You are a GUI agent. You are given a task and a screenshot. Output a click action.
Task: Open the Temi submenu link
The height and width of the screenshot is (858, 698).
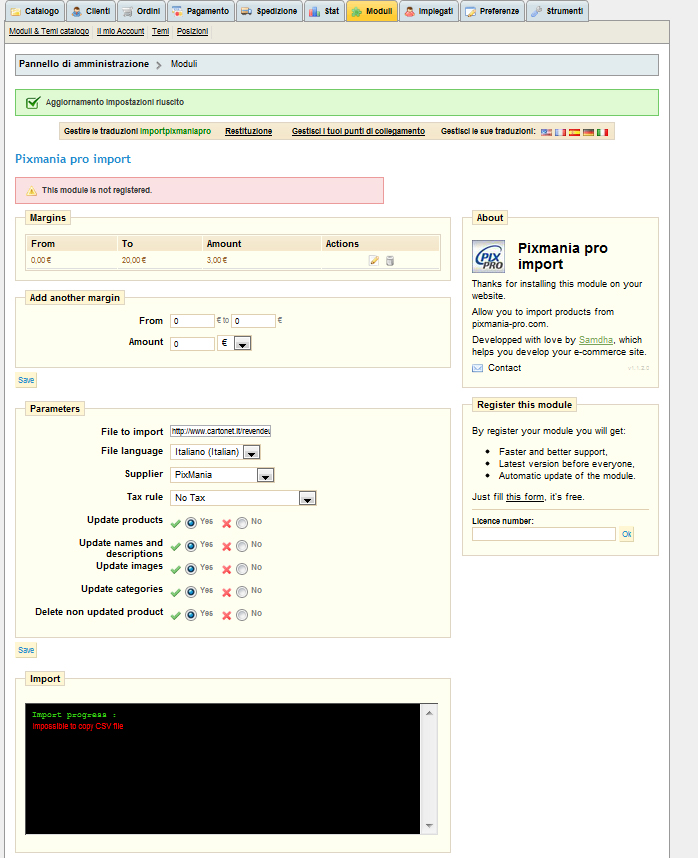160,31
